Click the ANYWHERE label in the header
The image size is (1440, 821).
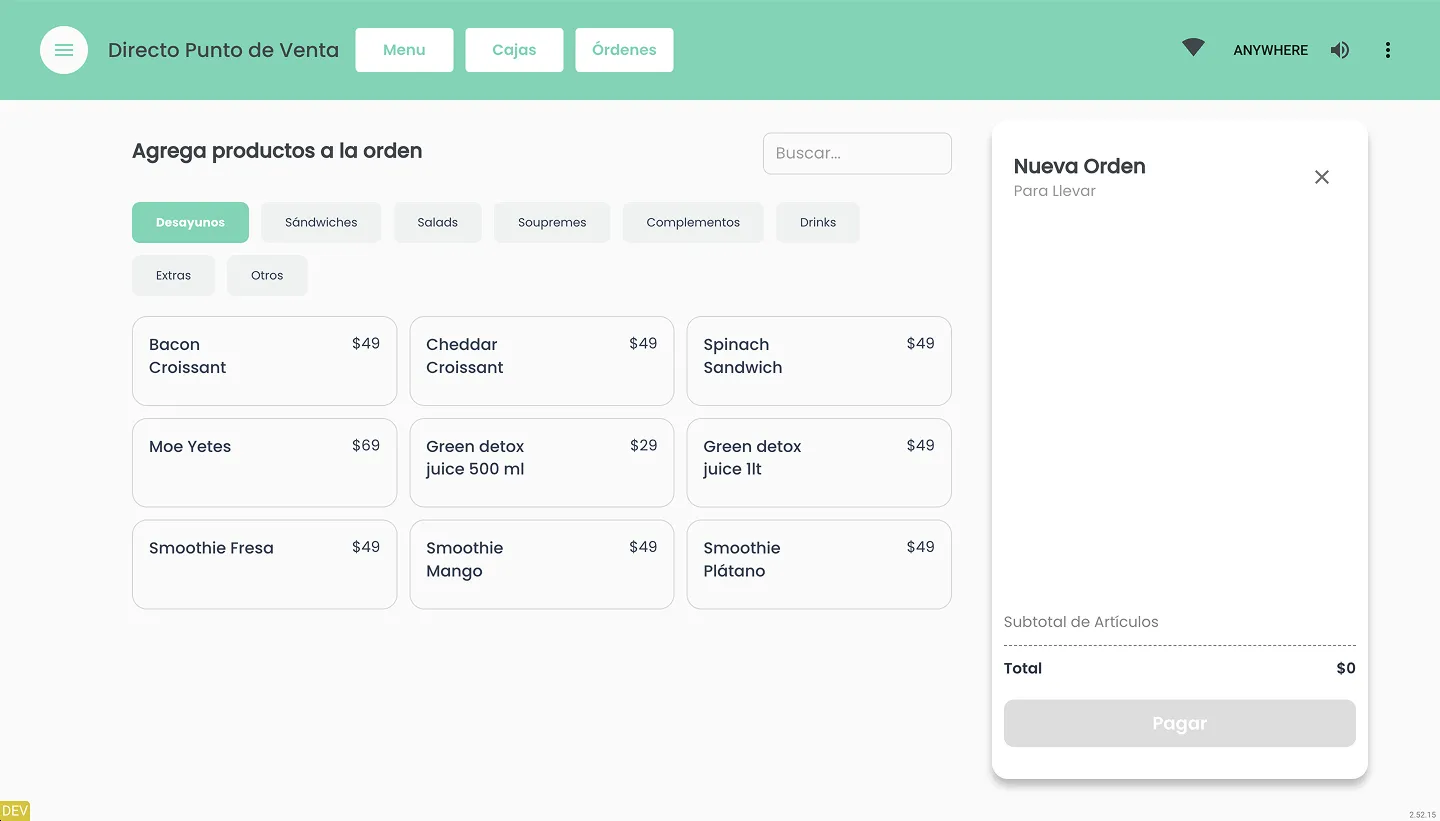click(x=1270, y=50)
